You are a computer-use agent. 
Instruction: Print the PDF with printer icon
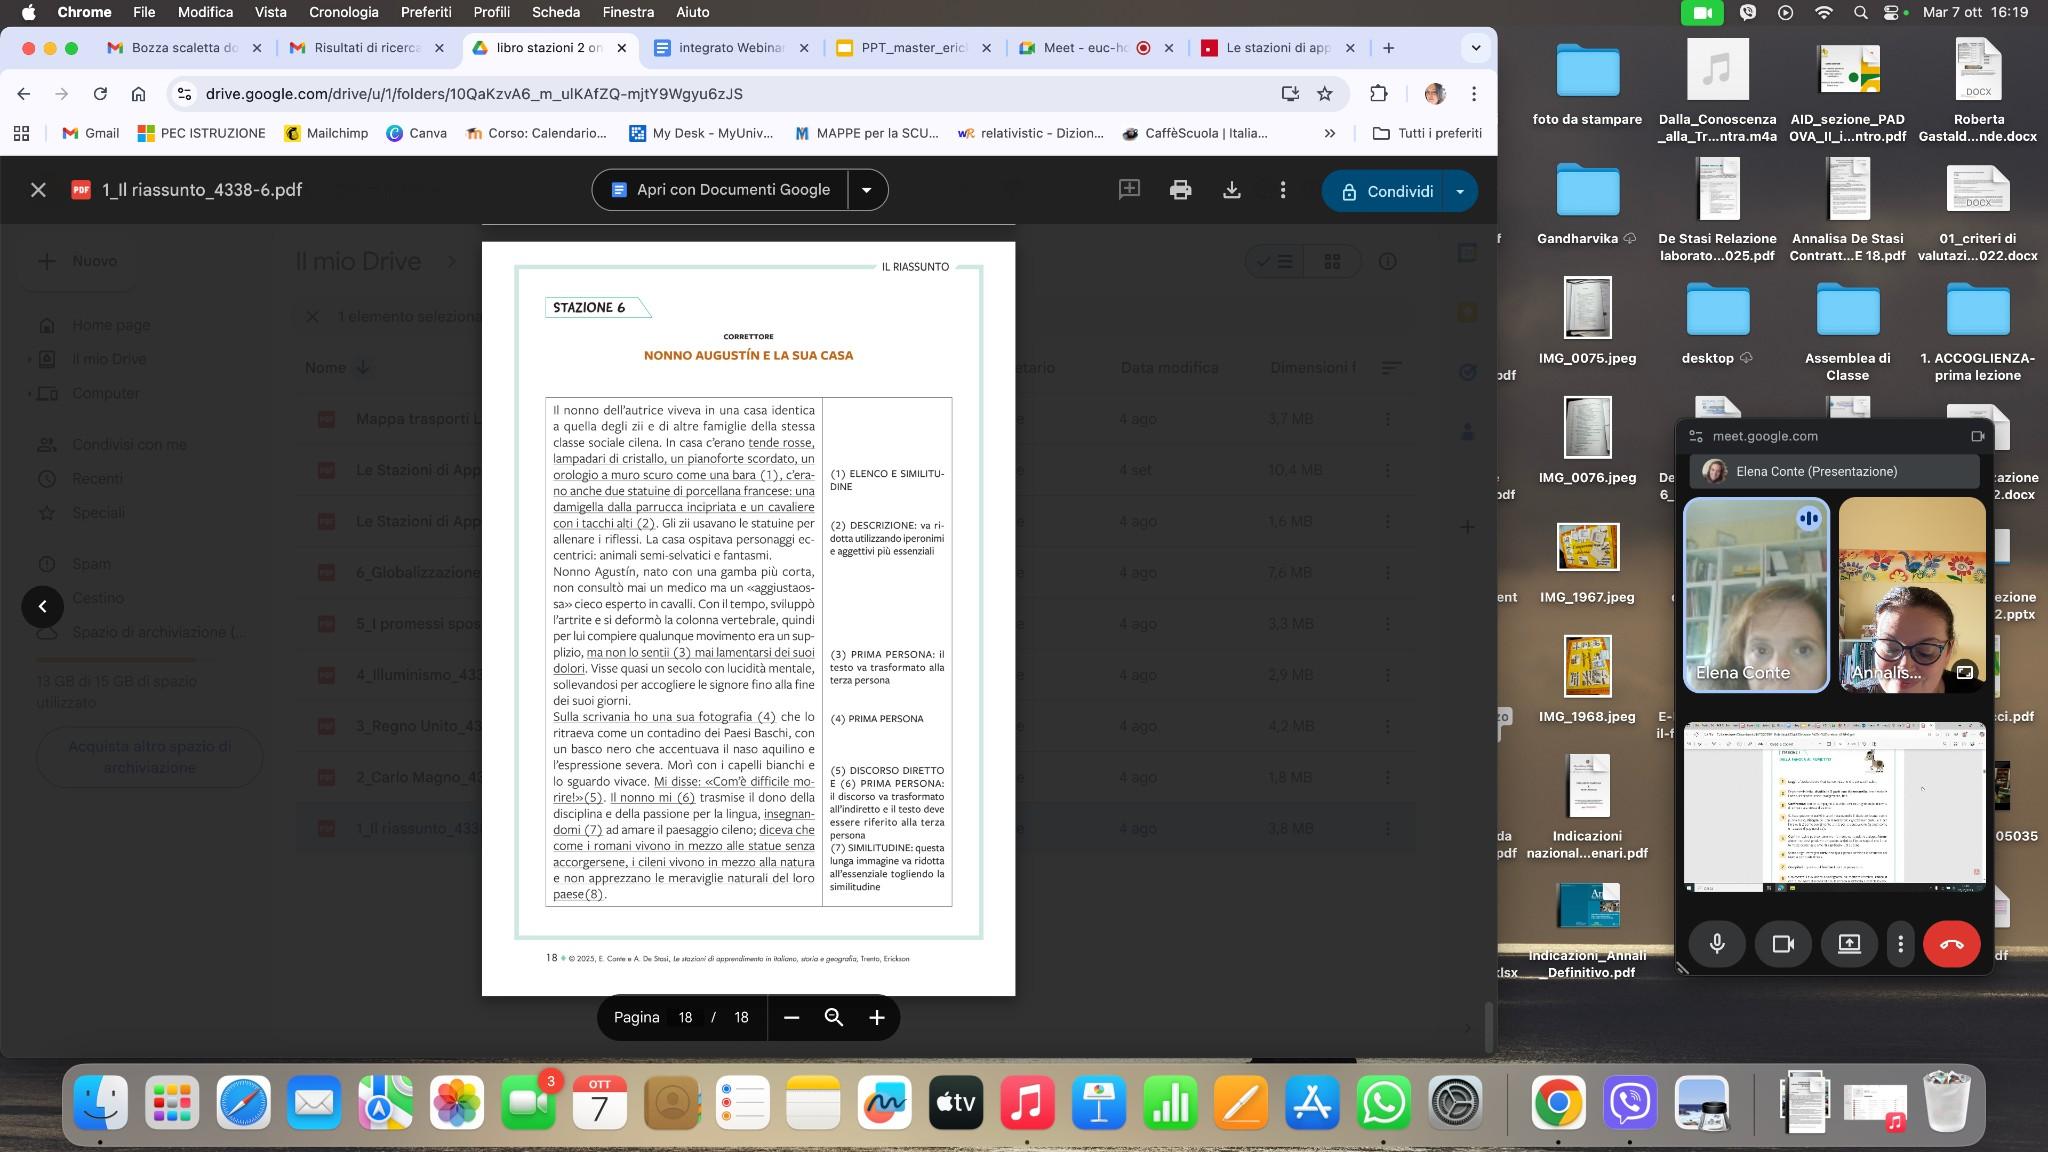(x=1180, y=190)
